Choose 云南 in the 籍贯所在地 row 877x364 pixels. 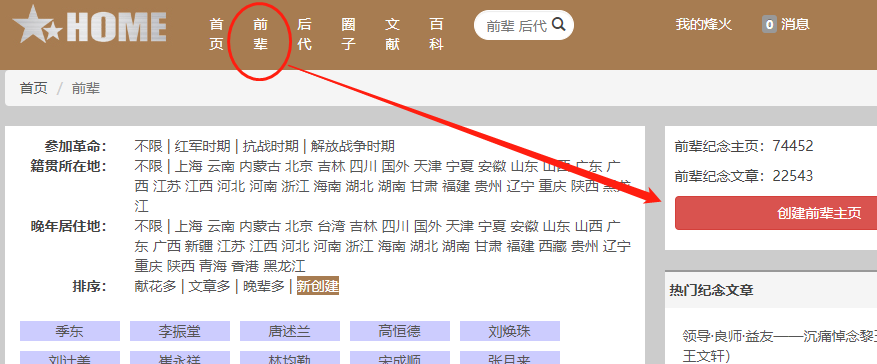coord(221,166)
